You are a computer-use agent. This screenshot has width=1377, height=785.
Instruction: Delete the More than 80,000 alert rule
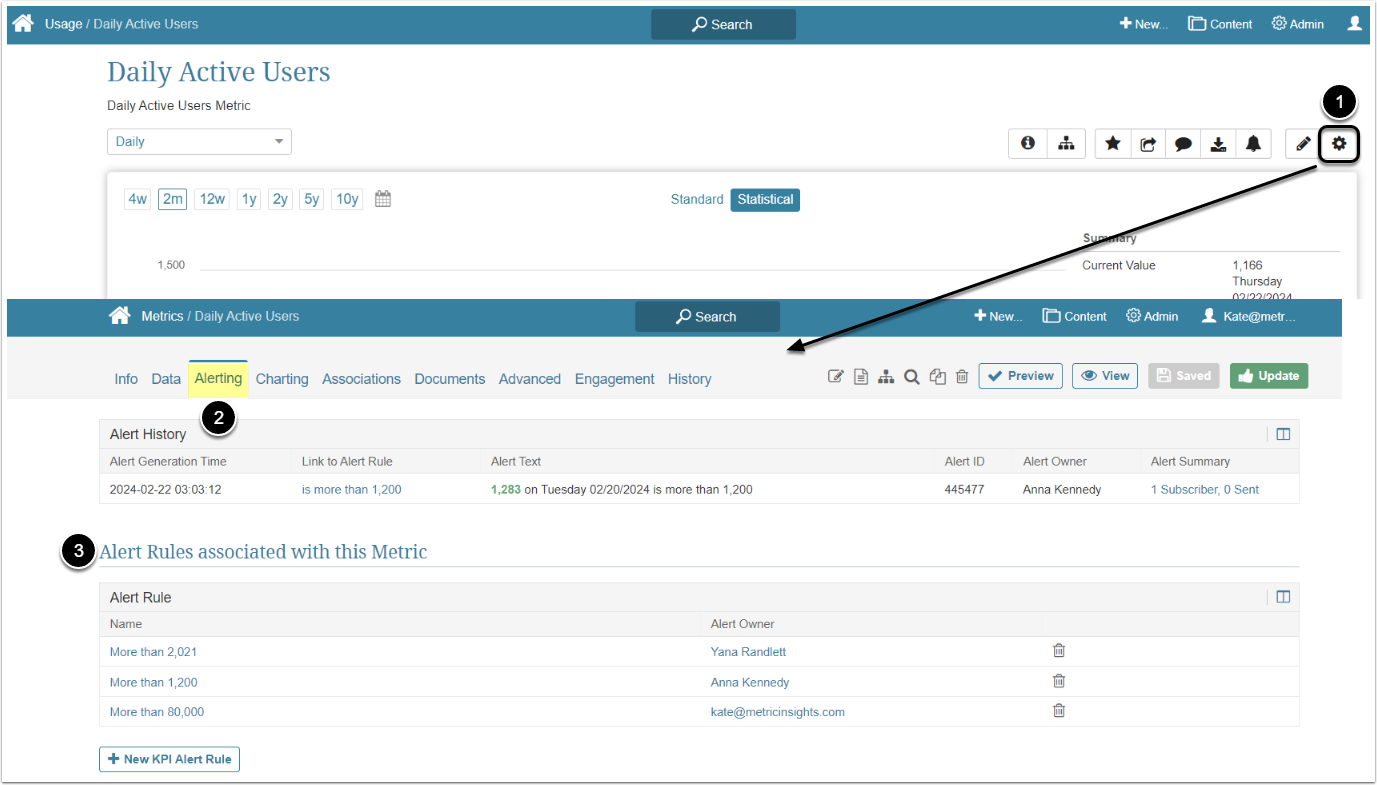(1059, 711)
